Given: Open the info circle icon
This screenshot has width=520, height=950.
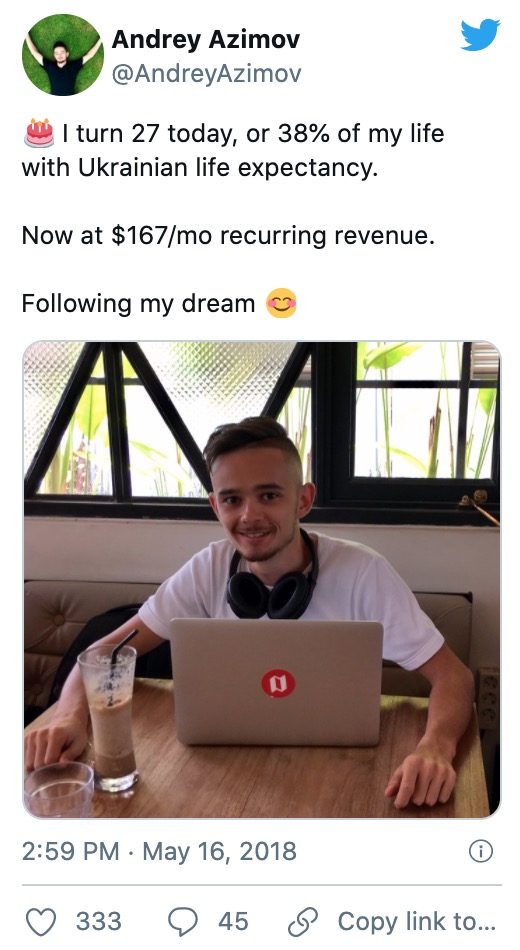Looking at the screenshot, I should click(x=481, y=851).
